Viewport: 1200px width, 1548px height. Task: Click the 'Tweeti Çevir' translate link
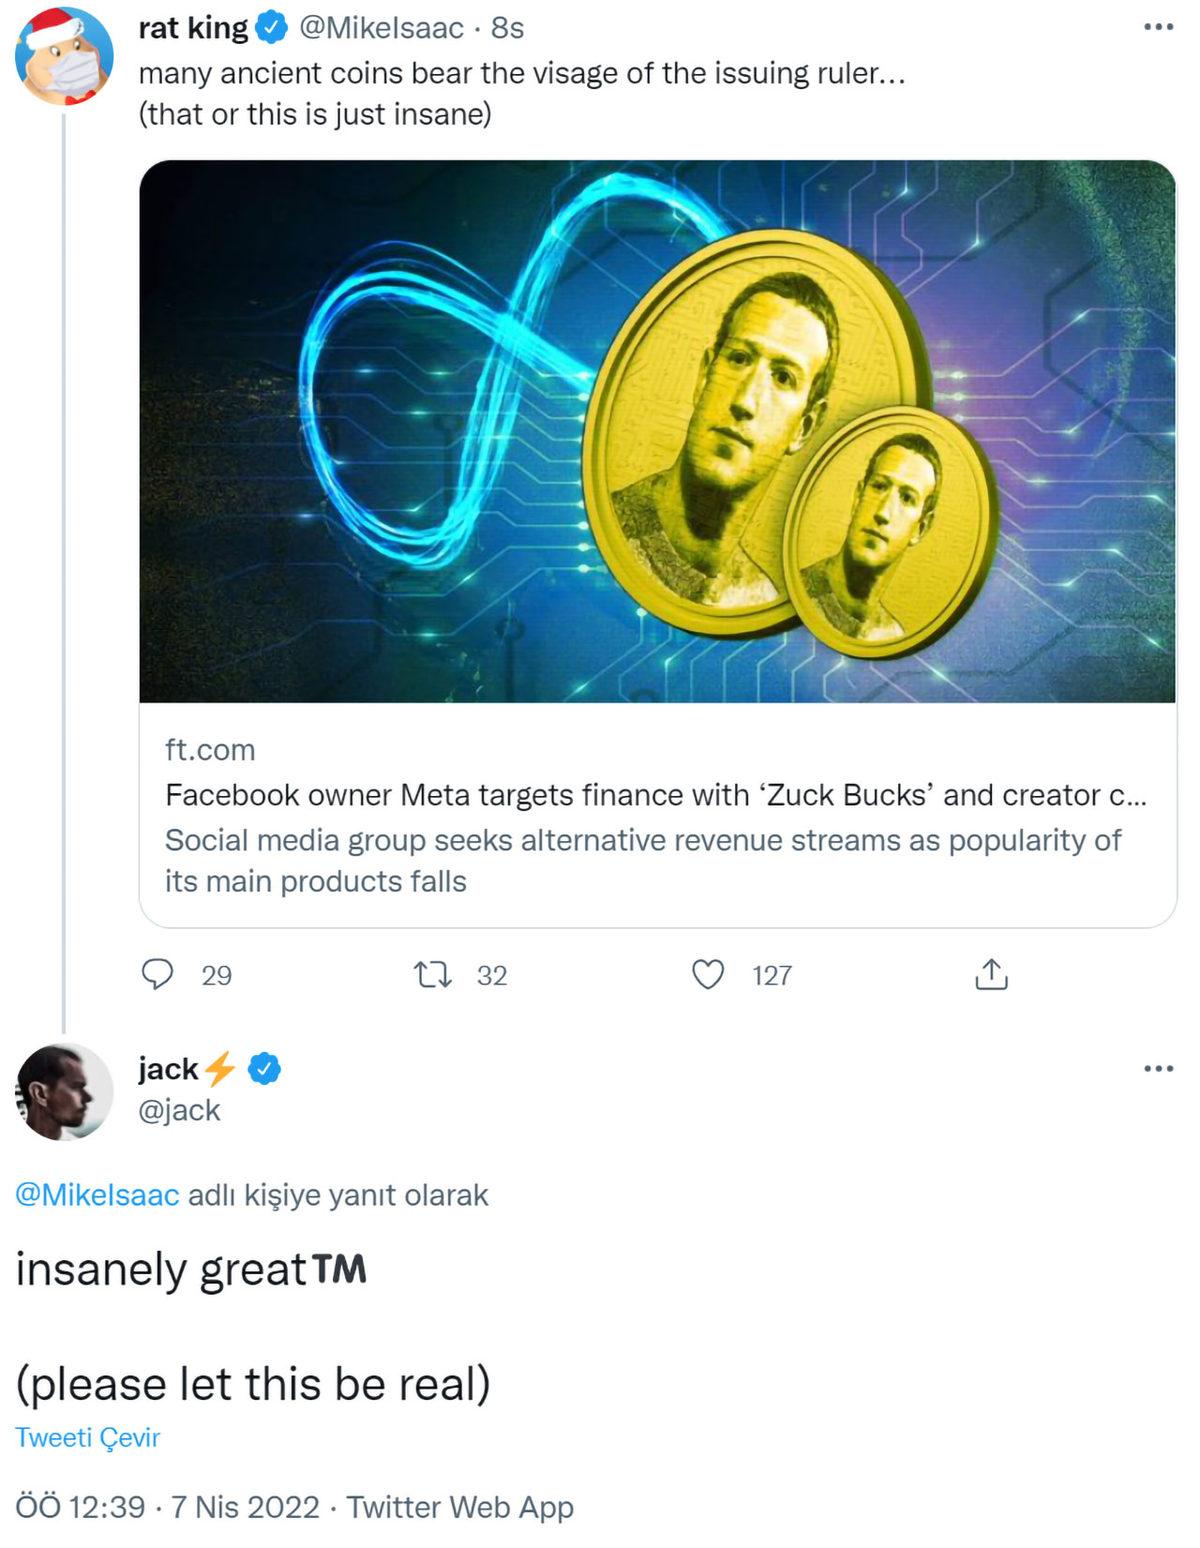pyautogui.click(x=88, y=1437)
